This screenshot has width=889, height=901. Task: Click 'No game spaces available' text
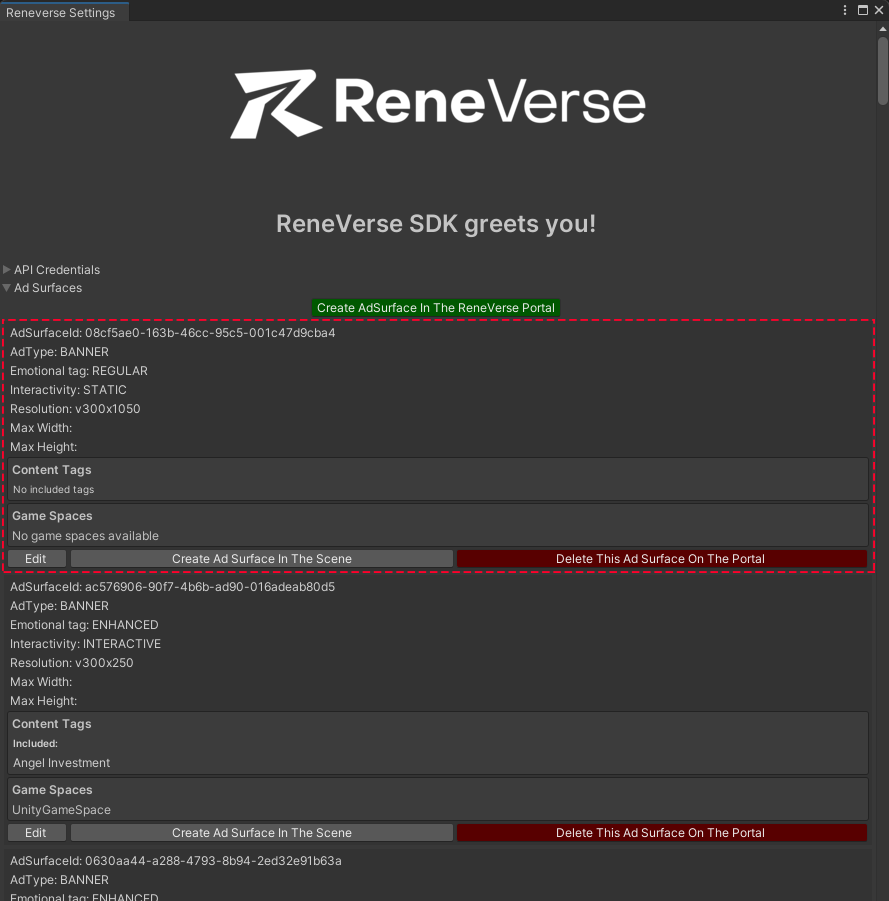pos(85,536)
